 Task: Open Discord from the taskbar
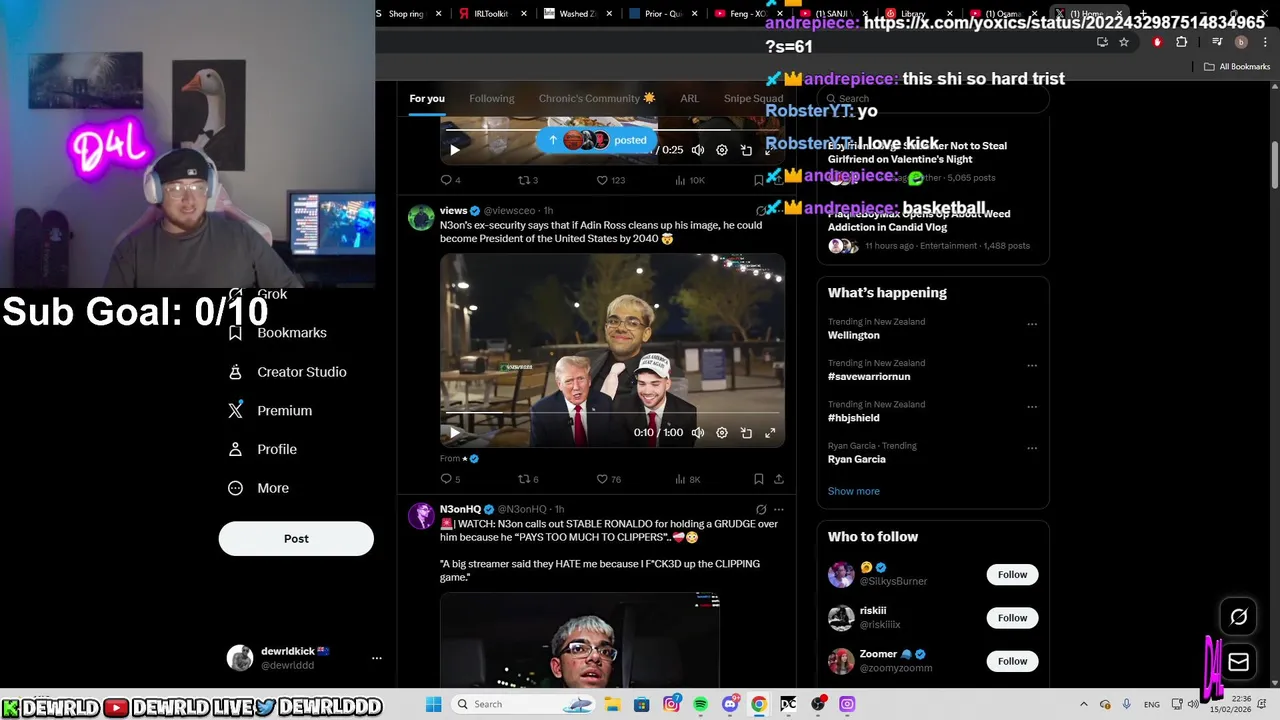[730, 704]
